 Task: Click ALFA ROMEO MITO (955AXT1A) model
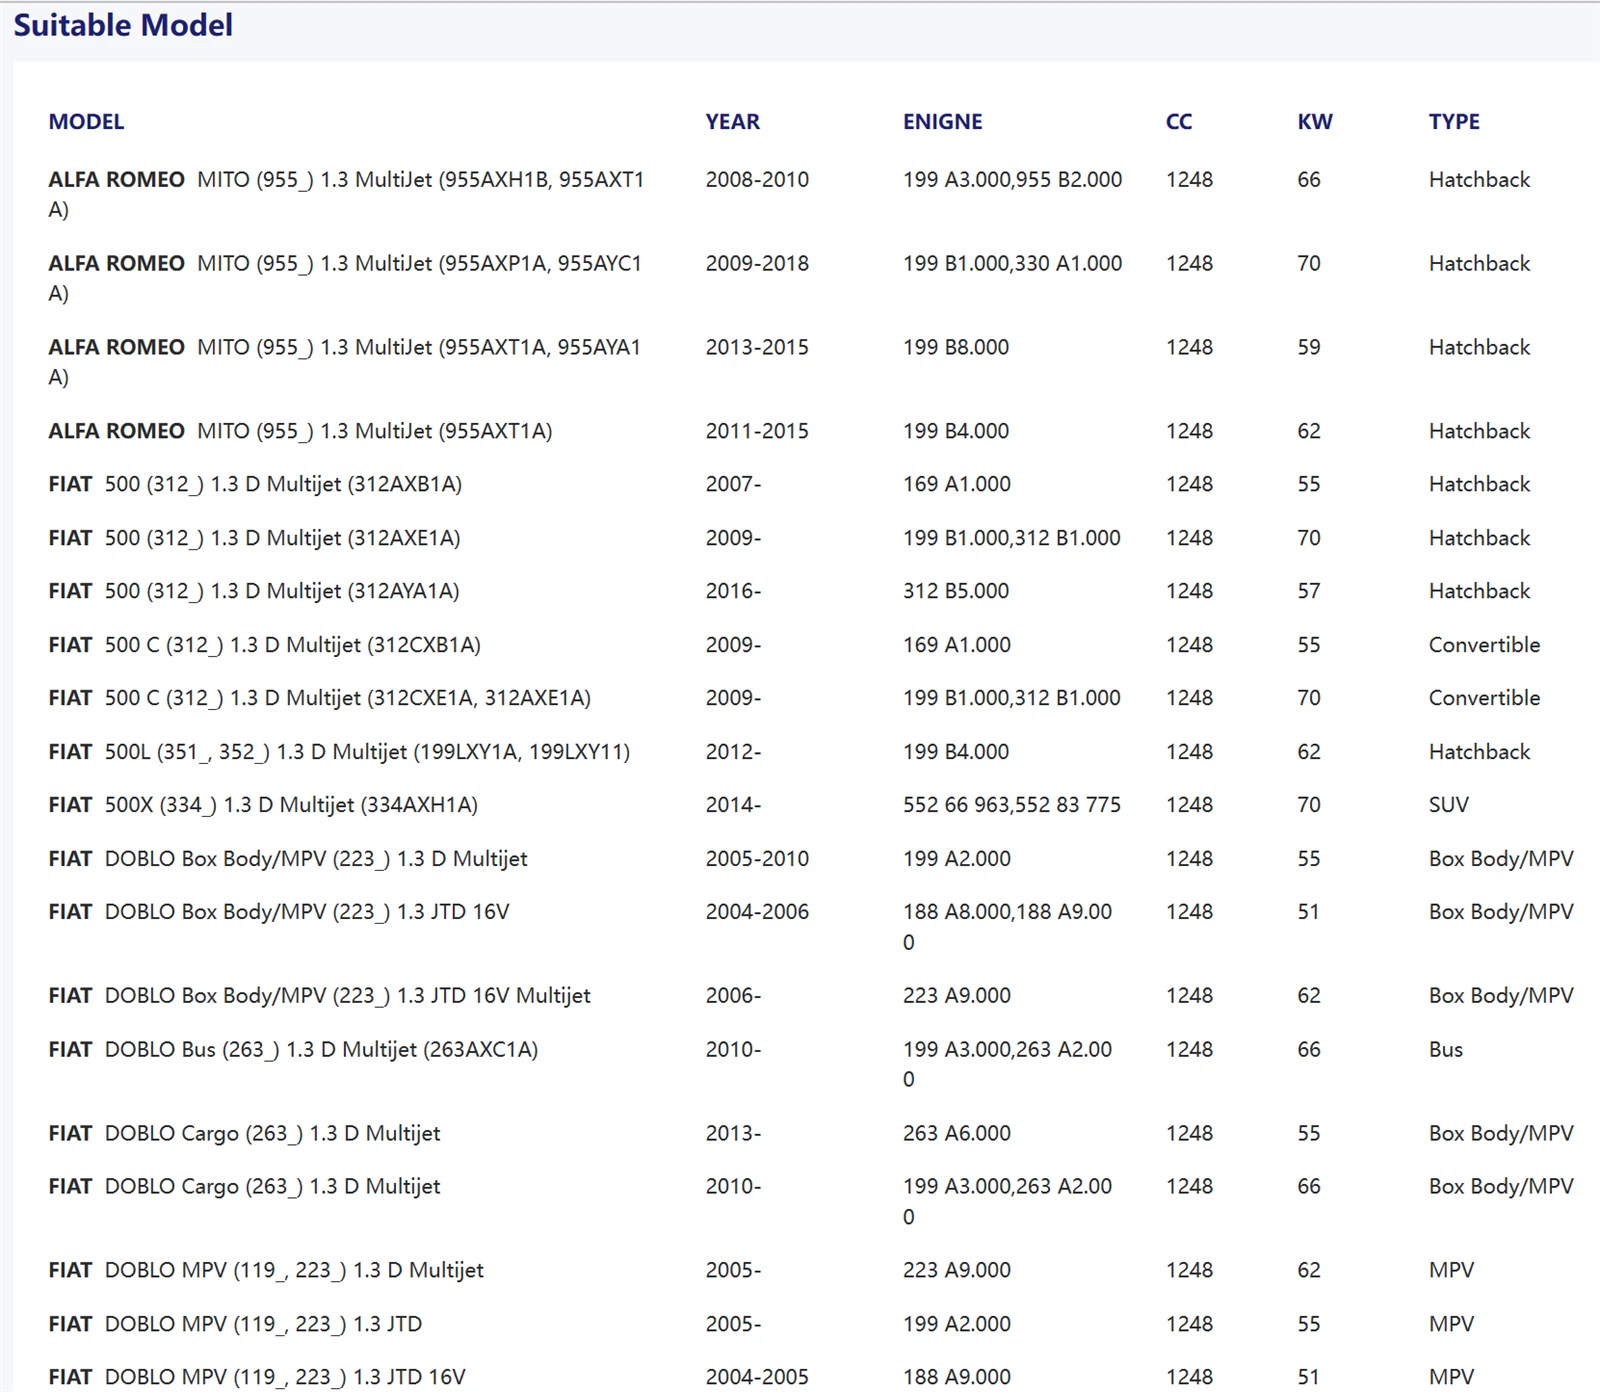(x=300, y=432)
